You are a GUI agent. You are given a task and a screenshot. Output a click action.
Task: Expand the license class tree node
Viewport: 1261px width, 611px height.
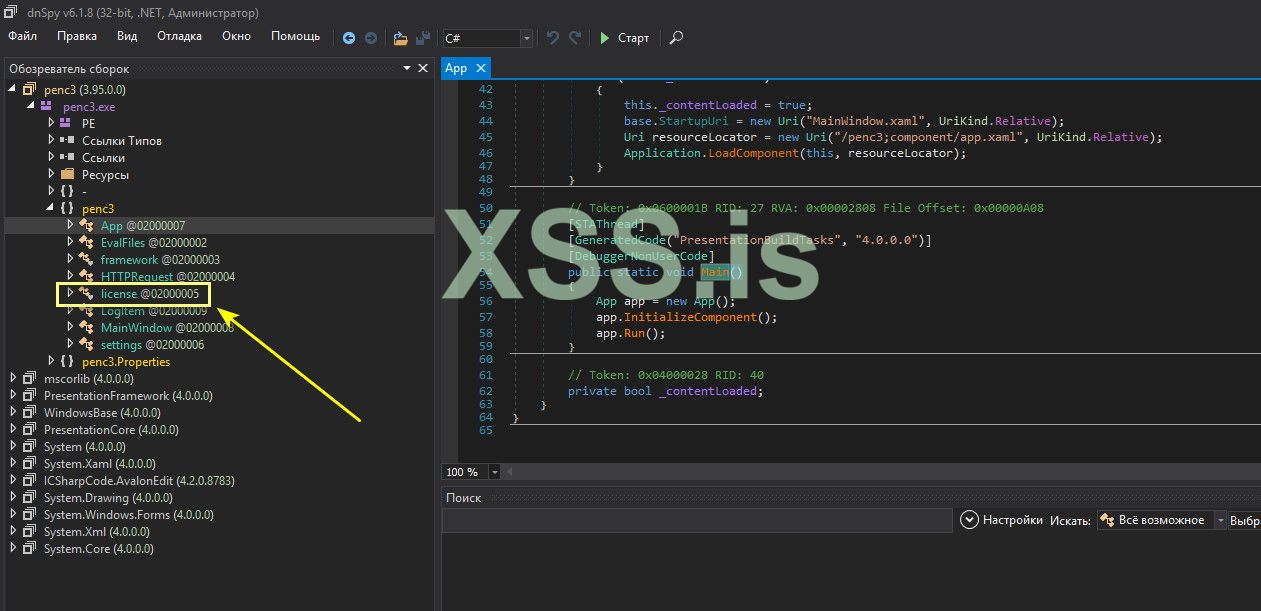point(70,294)
